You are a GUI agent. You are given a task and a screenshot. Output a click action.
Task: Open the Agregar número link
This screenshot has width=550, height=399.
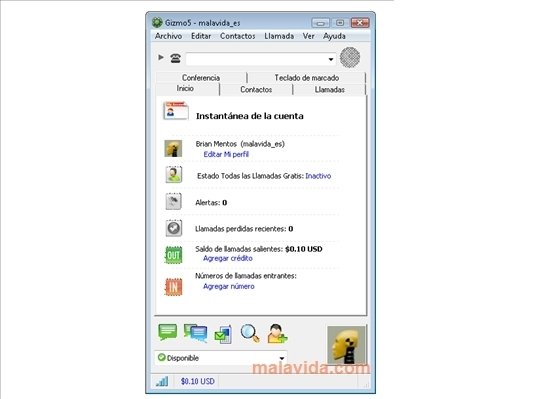229,286
